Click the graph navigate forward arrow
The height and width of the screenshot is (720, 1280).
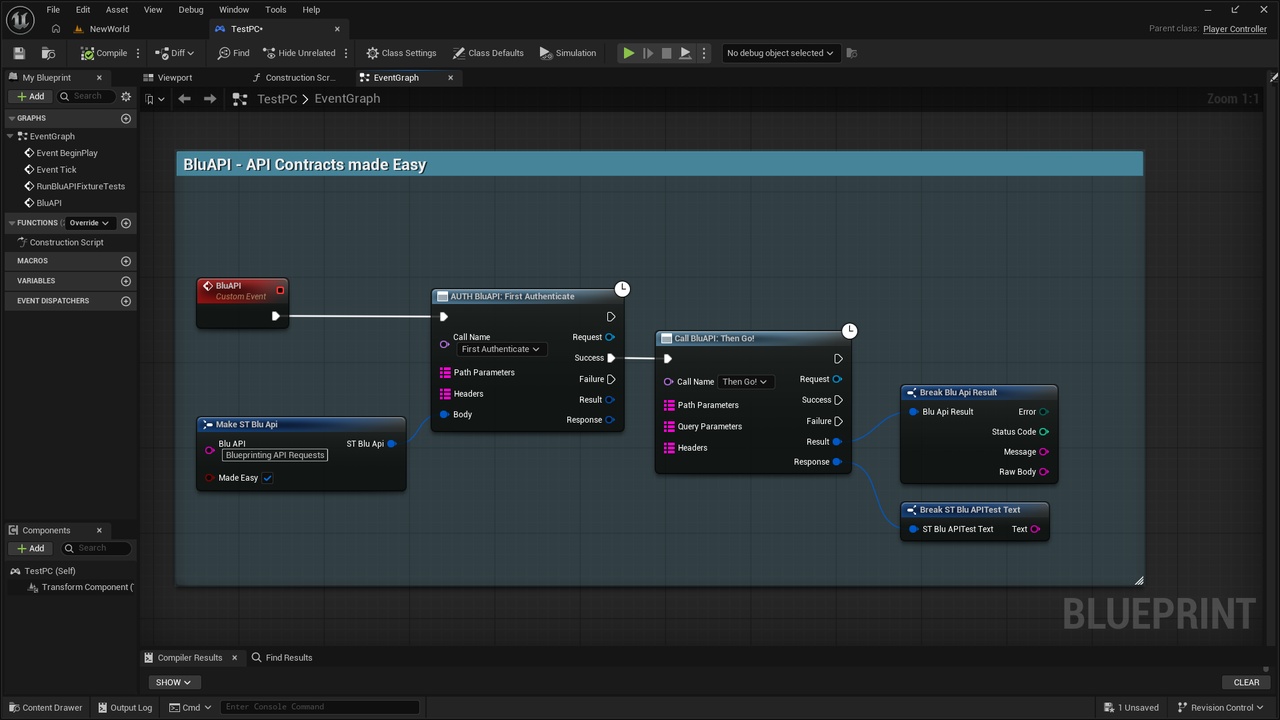(x=210, y=99)
